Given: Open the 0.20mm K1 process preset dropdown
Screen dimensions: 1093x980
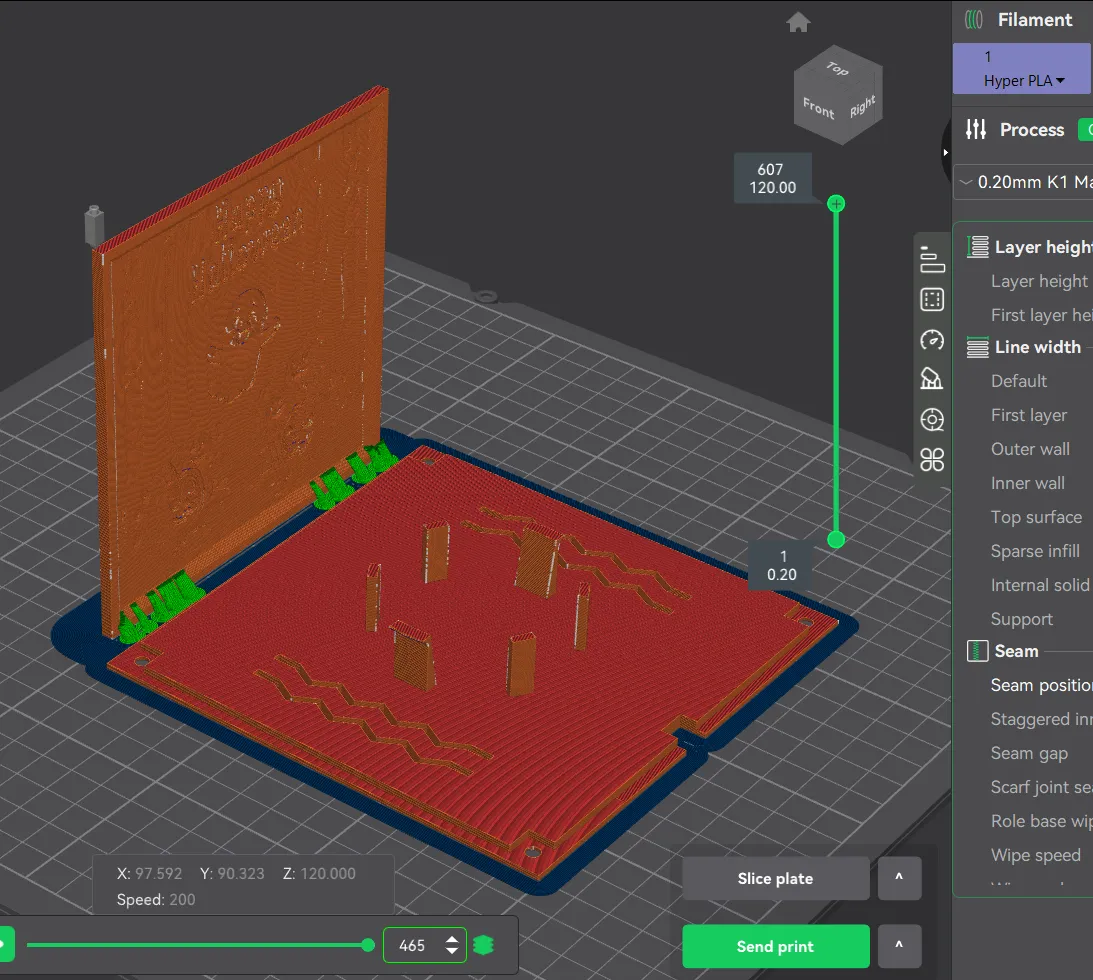Looking at the screenshot, I should tap(1023, 182).
